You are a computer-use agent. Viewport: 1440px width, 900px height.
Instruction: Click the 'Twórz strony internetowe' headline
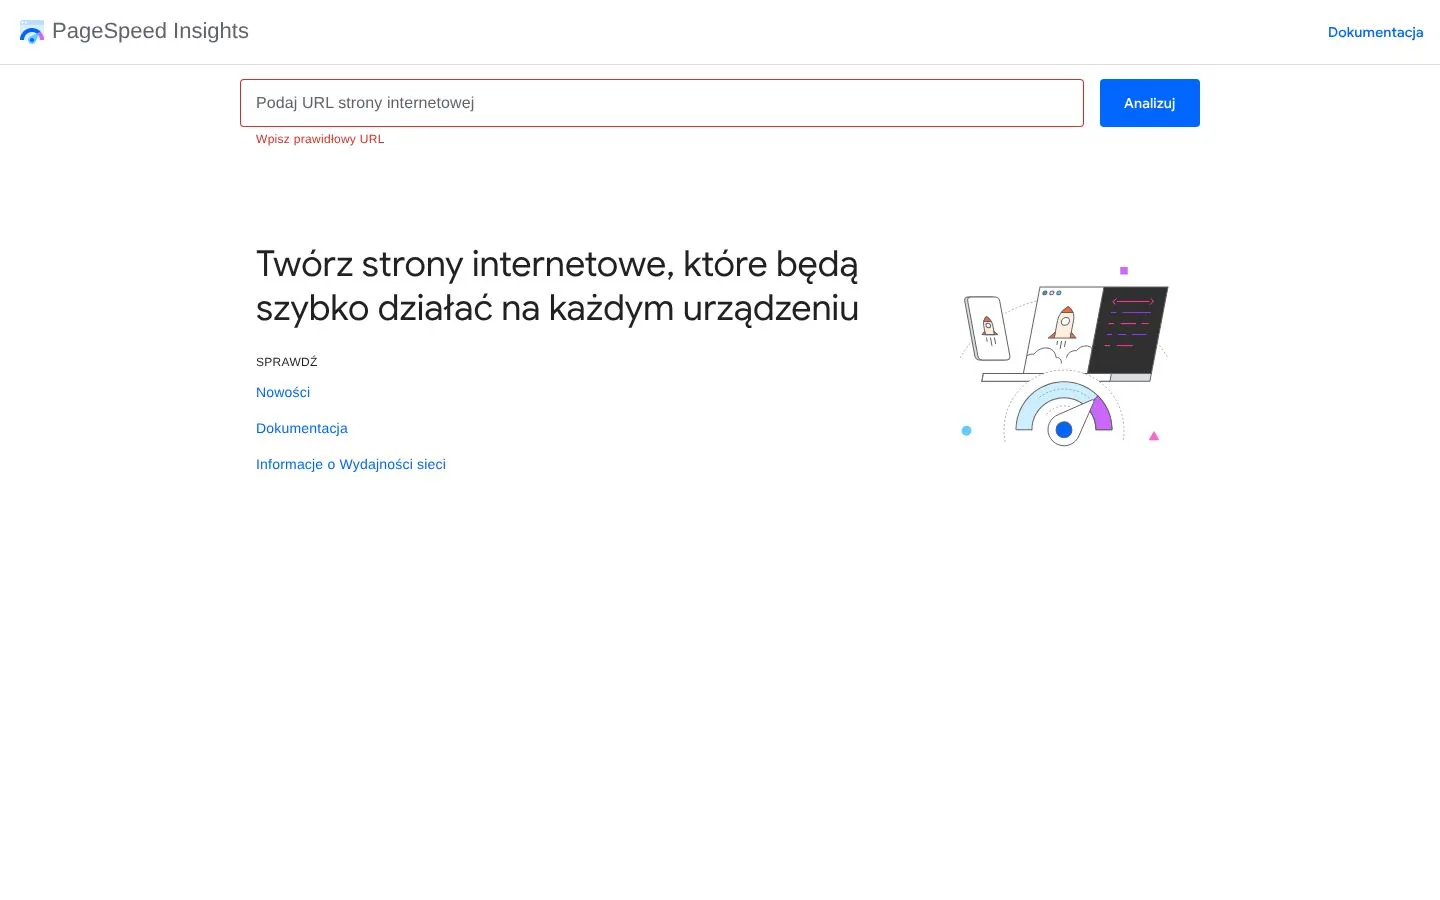click(x=557, y=286)
